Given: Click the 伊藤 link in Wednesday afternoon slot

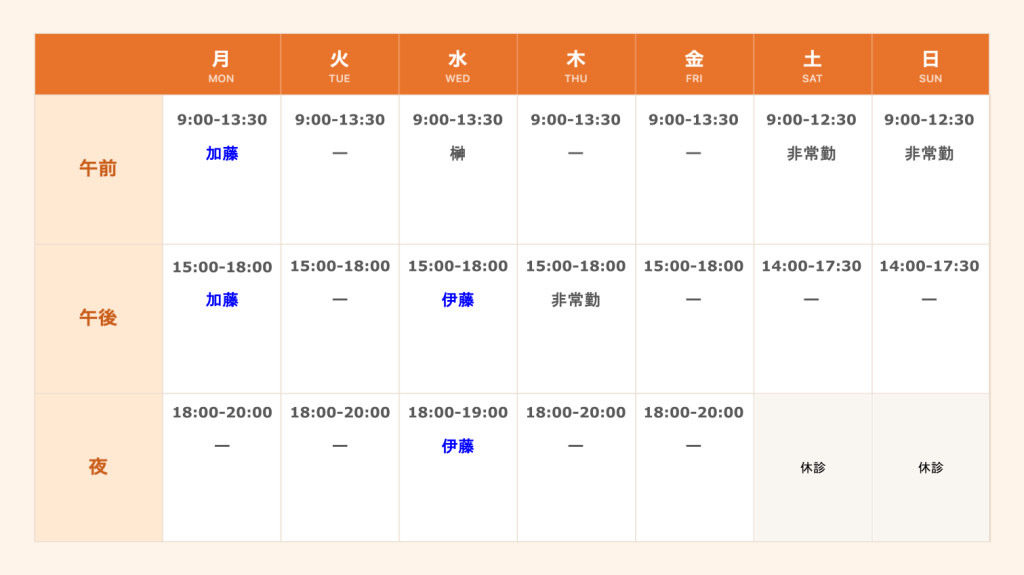Looking at the screenshot, I should (458, 300).
